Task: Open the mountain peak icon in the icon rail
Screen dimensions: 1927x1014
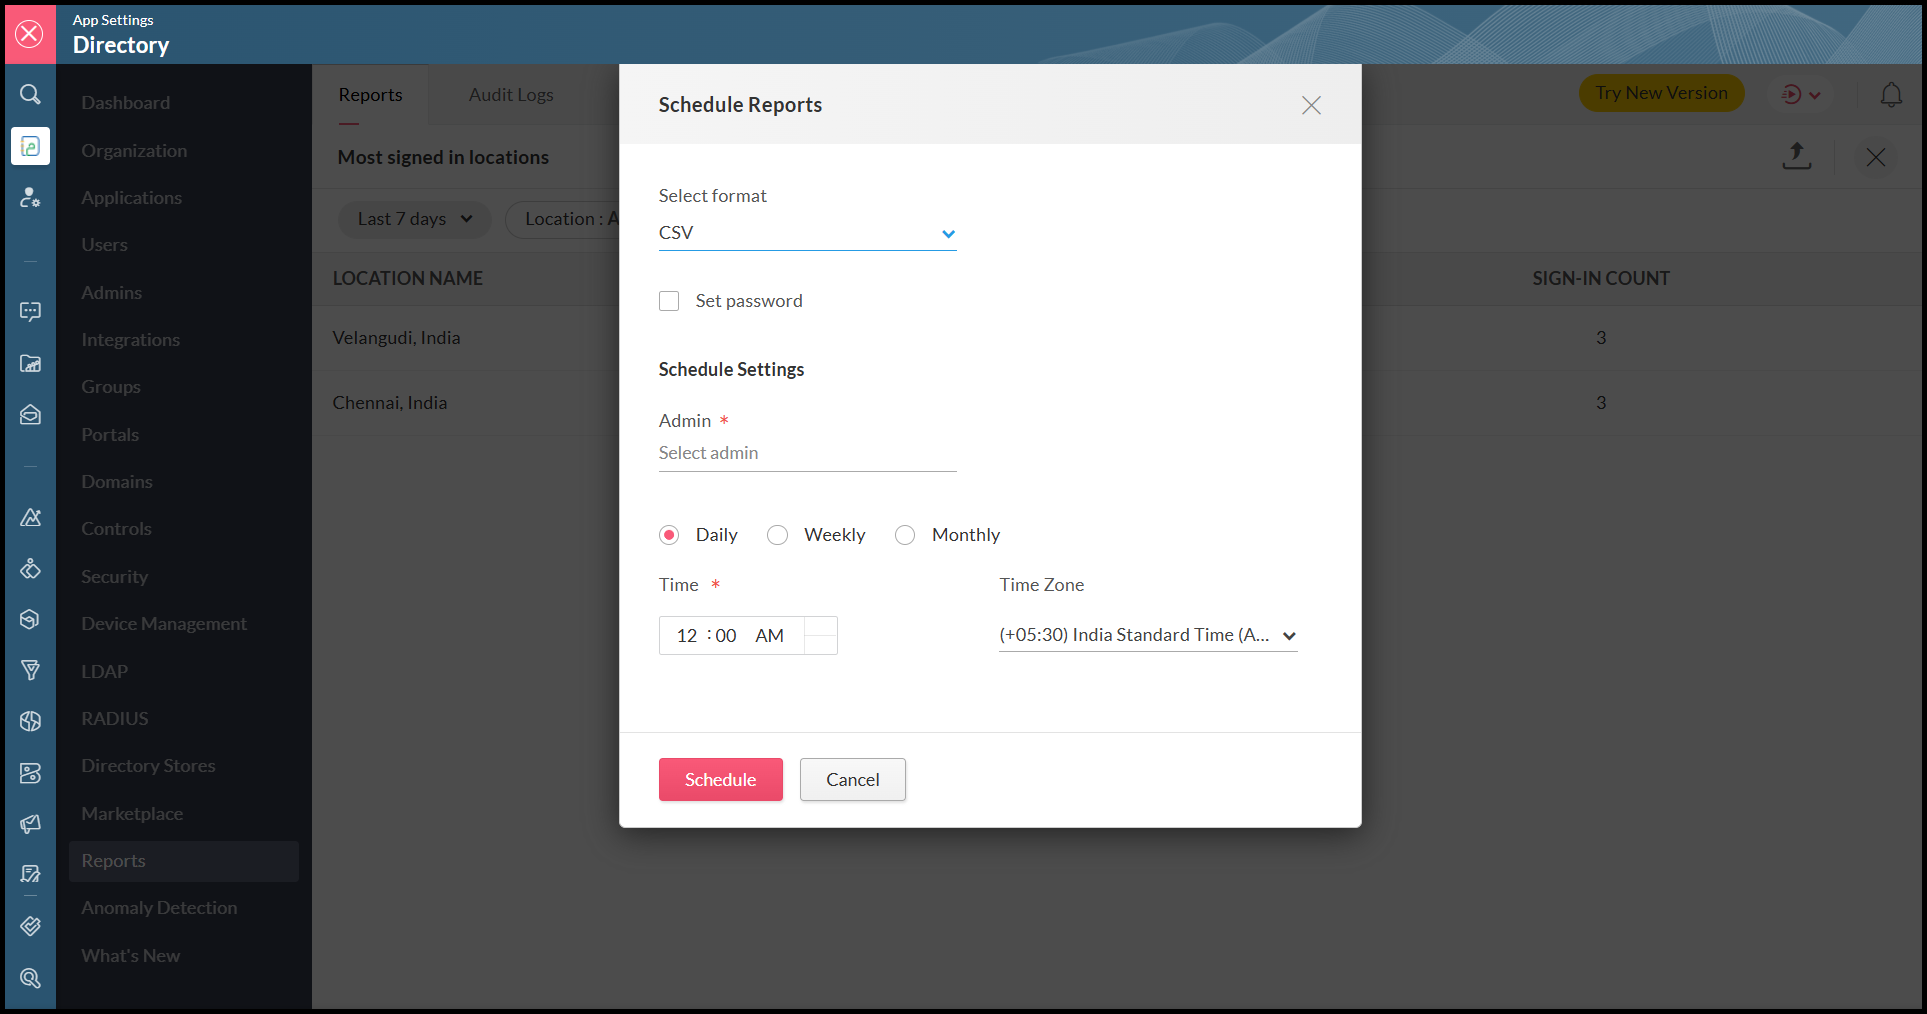Action: 31,518
